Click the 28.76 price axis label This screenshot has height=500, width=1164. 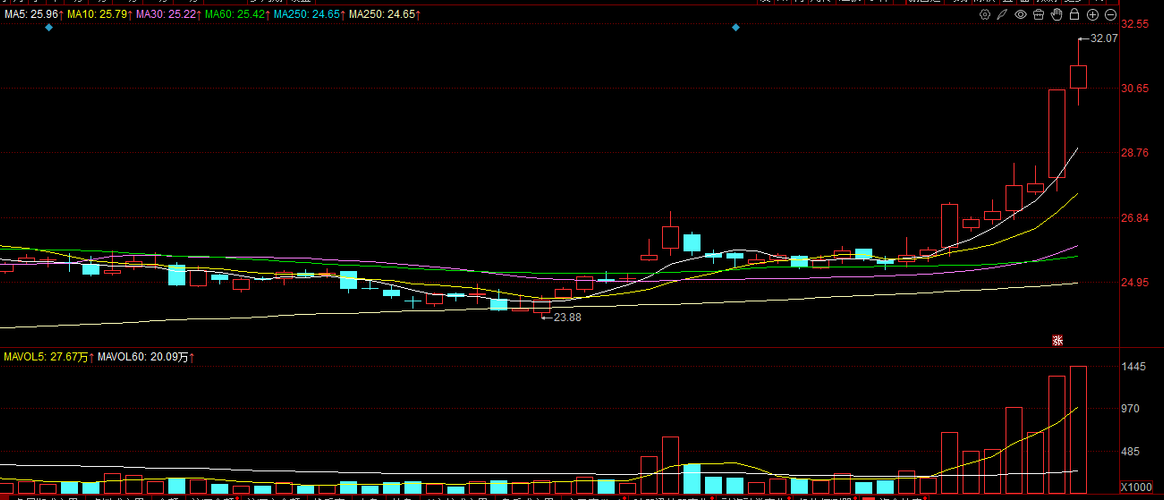[x=1134, y=153]
